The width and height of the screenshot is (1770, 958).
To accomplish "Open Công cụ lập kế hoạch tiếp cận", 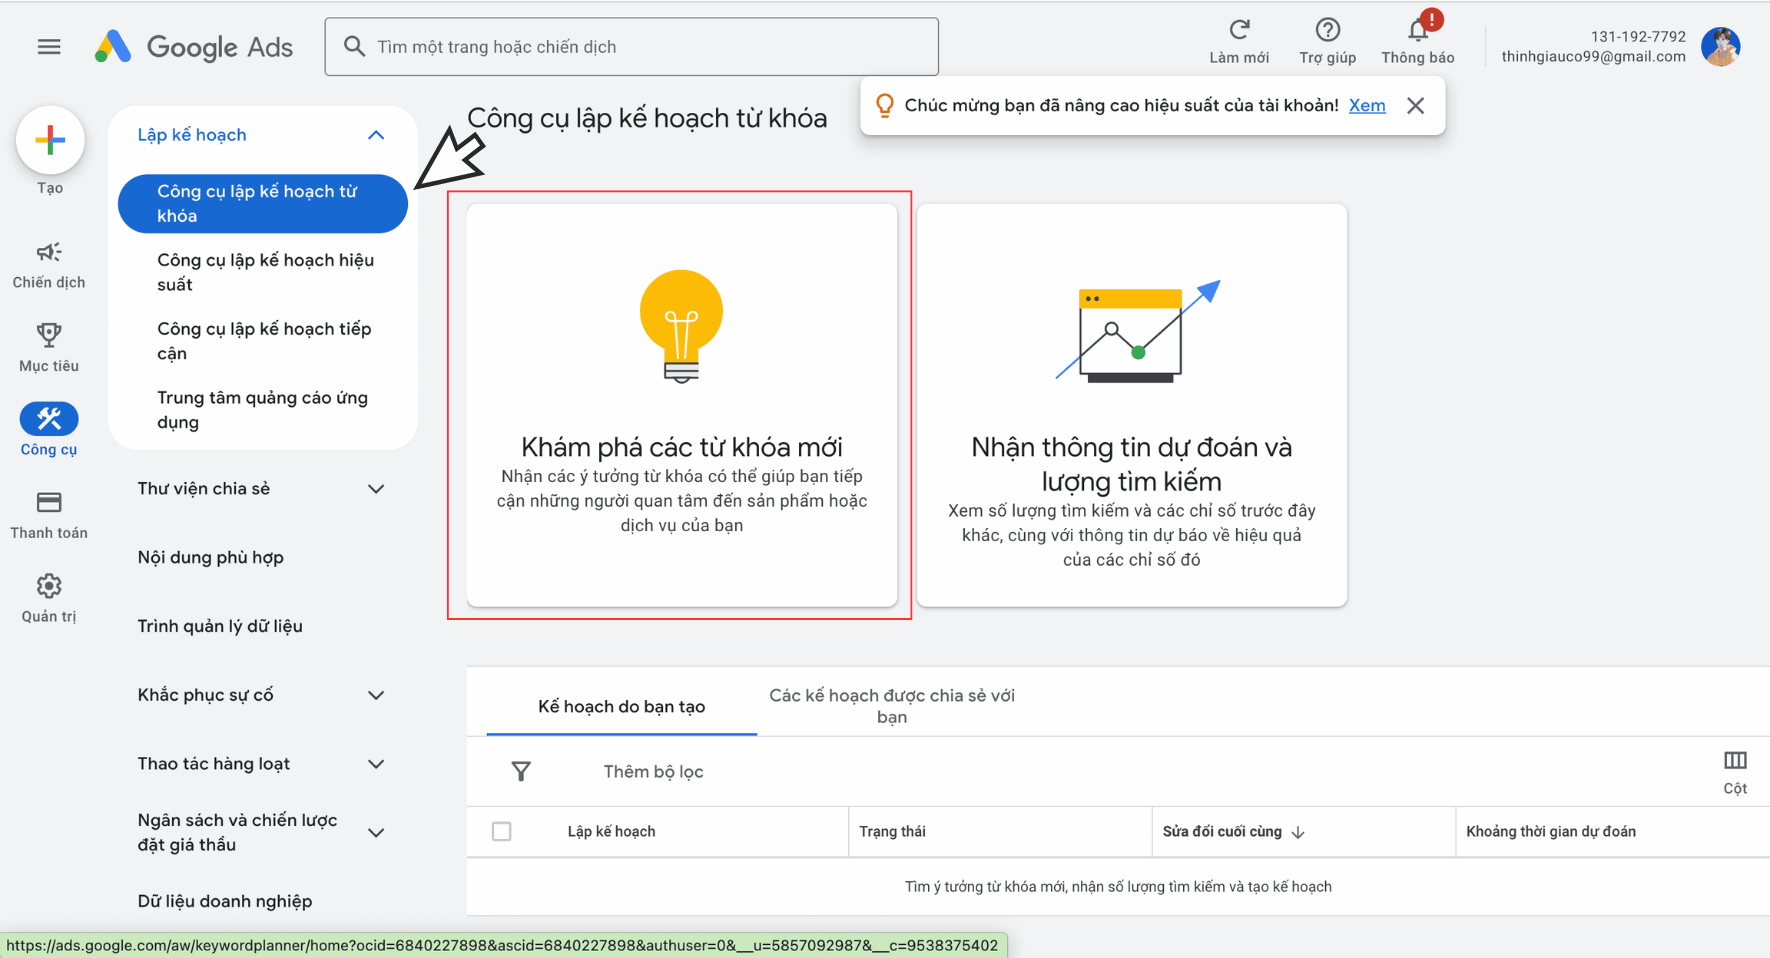I will pos(263,341).
